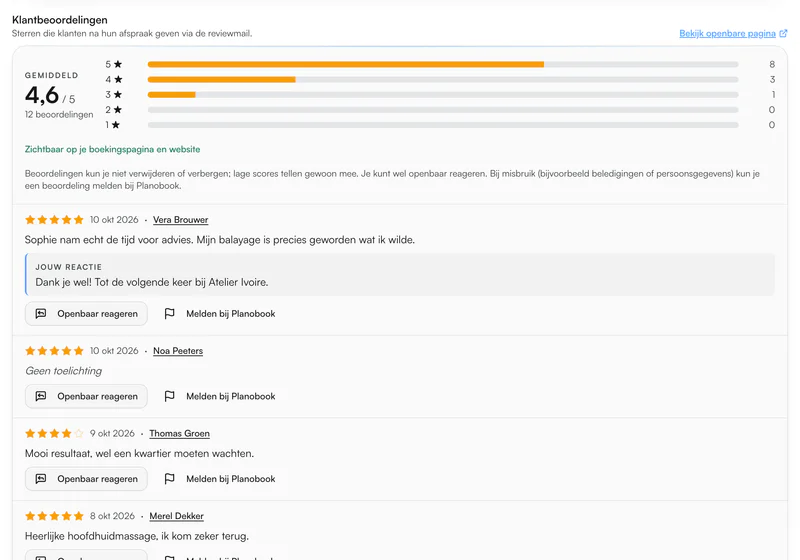
Task: Report Thomas Groen's review via 'Melden bij Planobook'
Action: pyautogui.click(x=220, y=479)
